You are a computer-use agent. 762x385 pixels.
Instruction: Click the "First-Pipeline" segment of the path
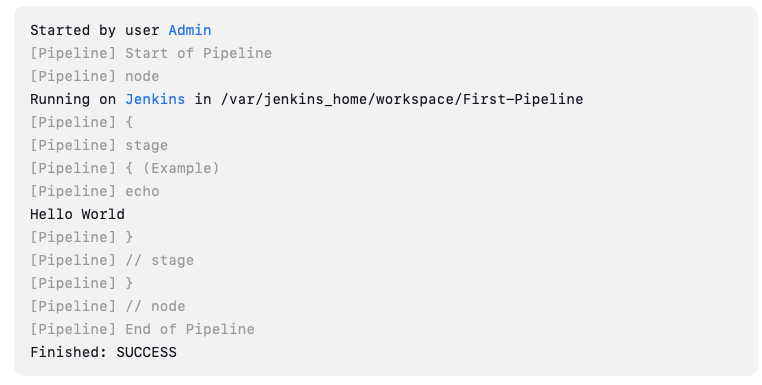[x=523, y=99]
